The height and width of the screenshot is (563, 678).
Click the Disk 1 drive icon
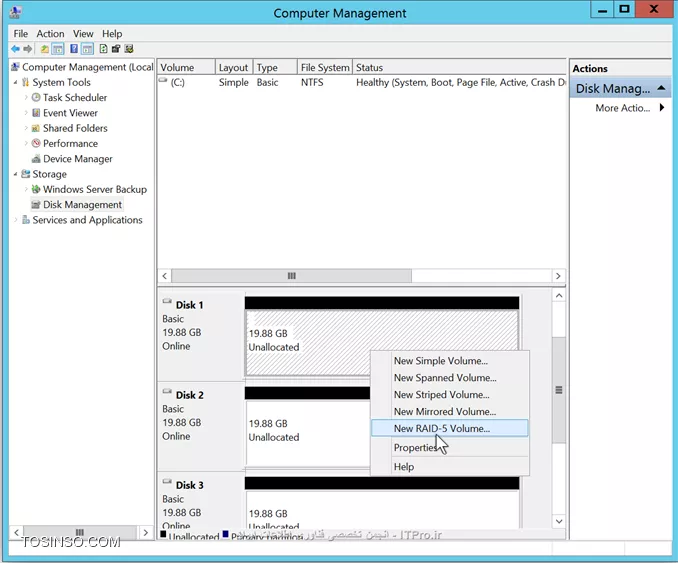coord(167,301)
